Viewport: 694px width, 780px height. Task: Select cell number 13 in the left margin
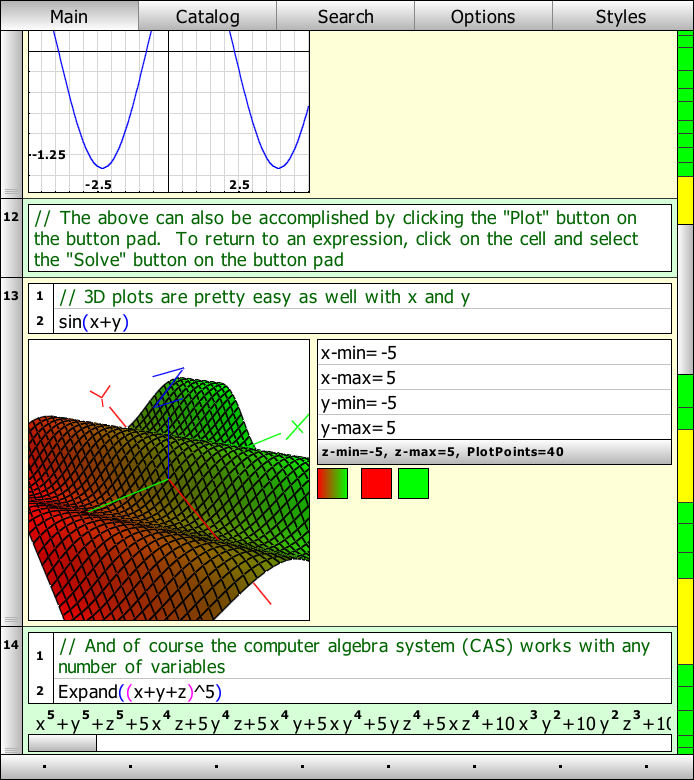coord(11,296)
